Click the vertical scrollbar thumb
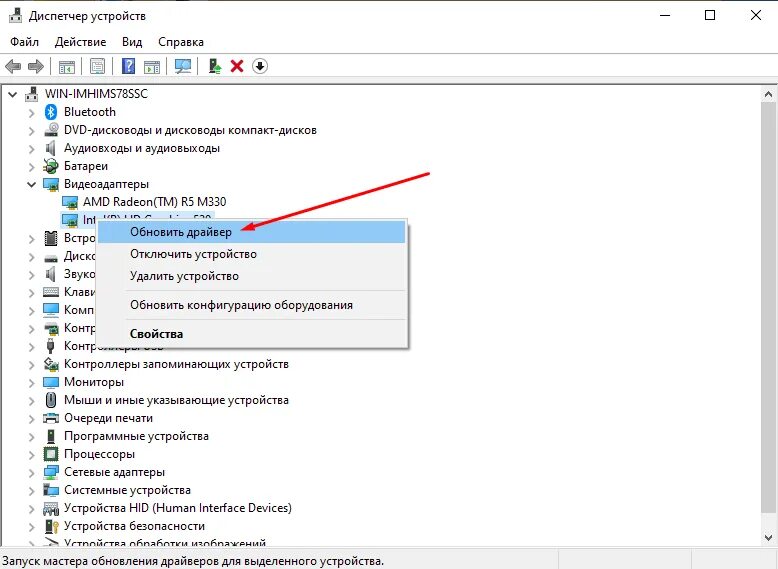Viewport: 778px width, 569px height. [x=768, y=309]
